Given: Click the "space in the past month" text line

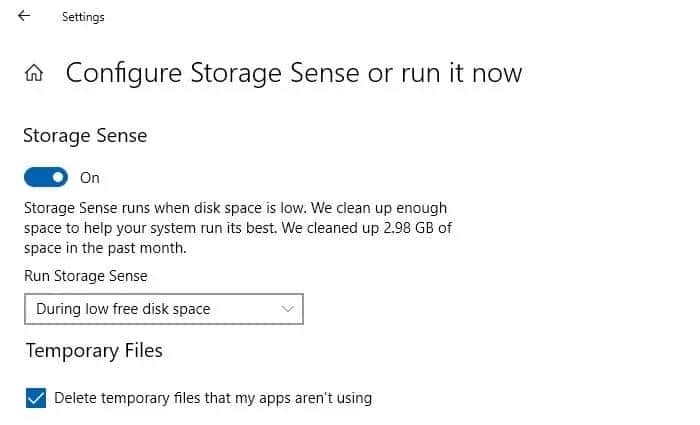Looking at the screenshot, I should (x=107, y=247).
